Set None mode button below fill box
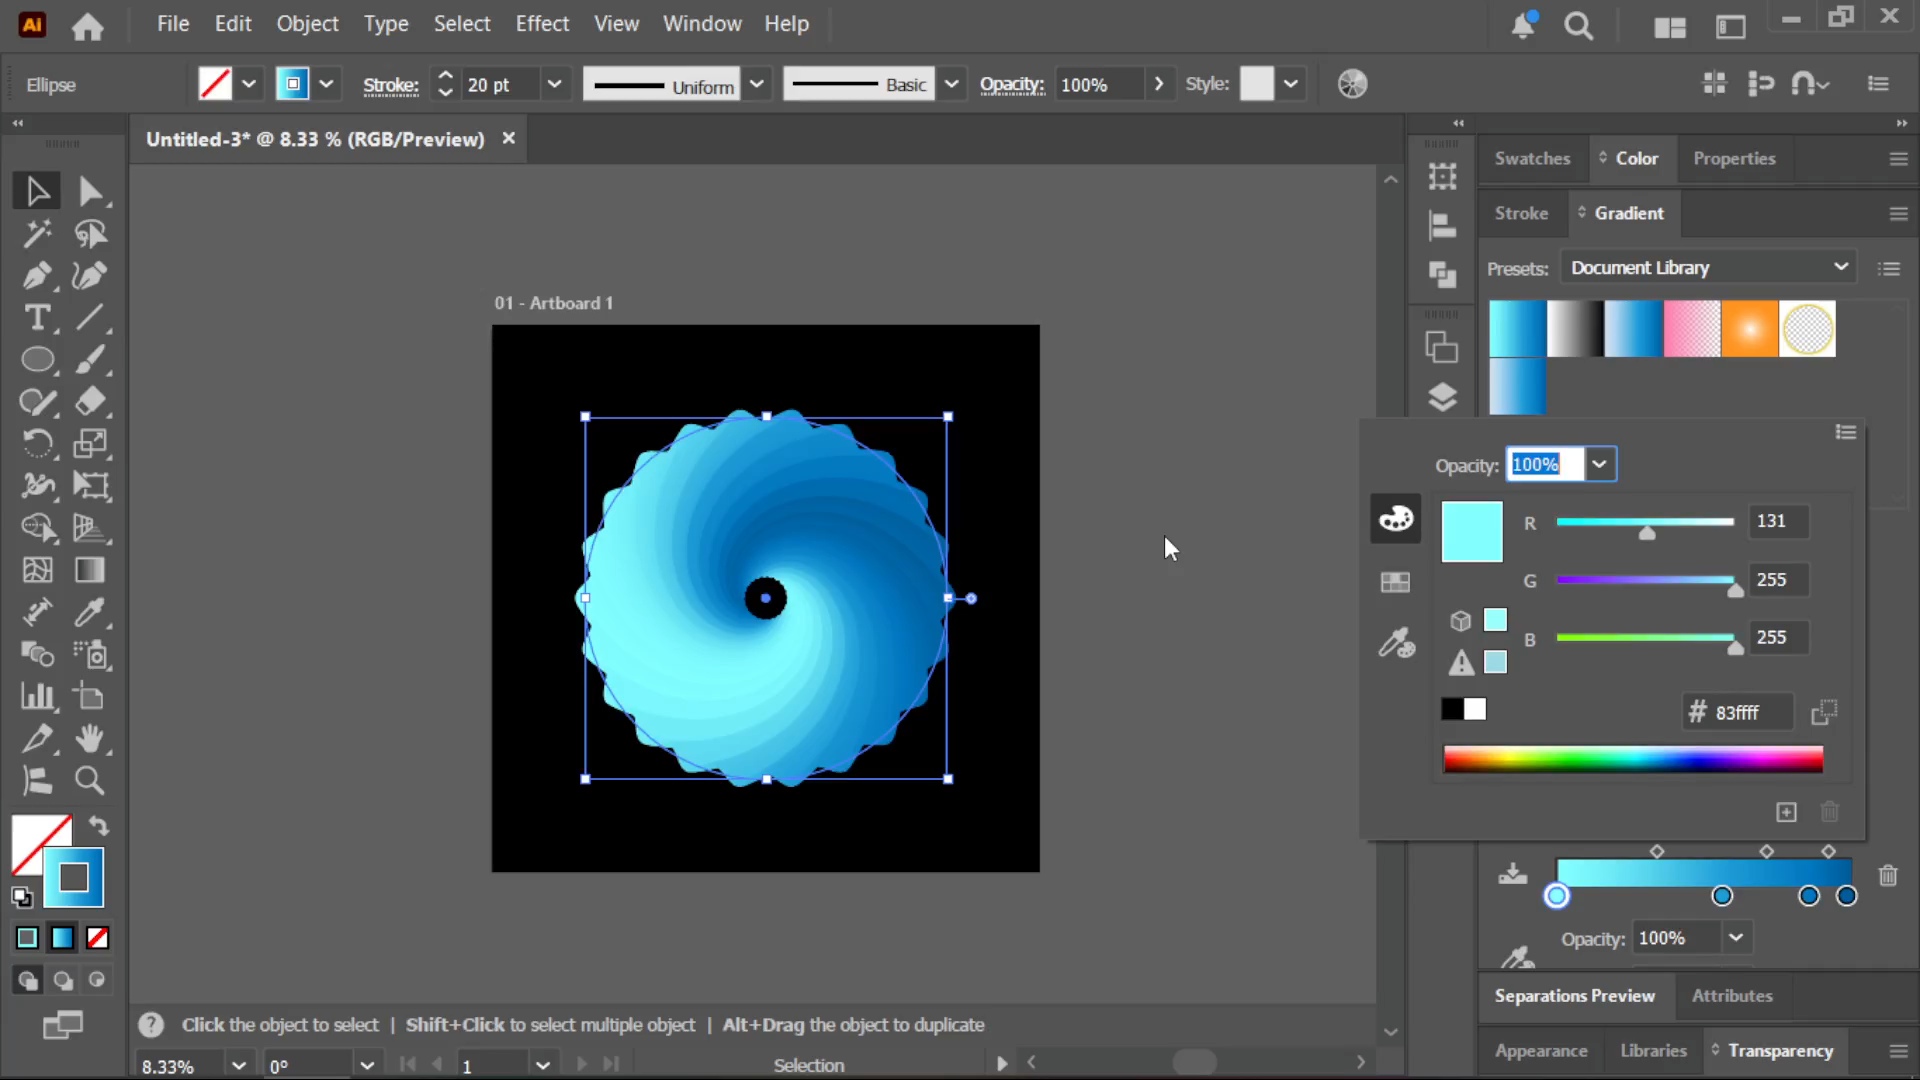This screenshot has width=1920, height=1080. pyautogui.click(x=97, y=938)
